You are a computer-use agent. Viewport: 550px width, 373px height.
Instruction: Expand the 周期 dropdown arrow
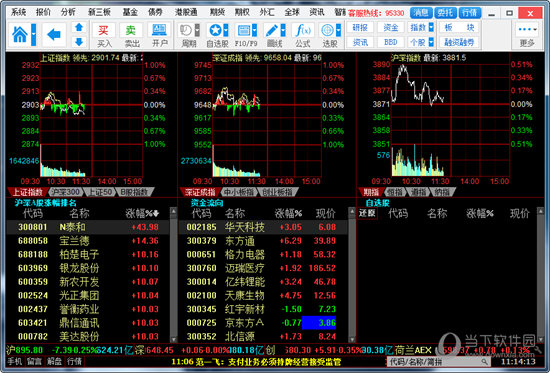click(x=197, y=30)
